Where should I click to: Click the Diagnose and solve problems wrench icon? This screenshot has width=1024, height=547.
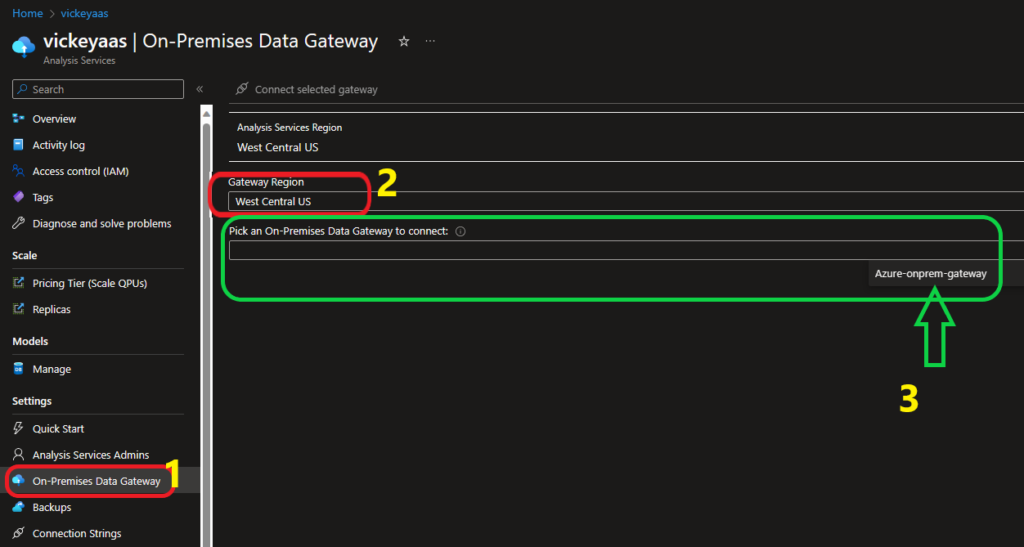(18, 223)
